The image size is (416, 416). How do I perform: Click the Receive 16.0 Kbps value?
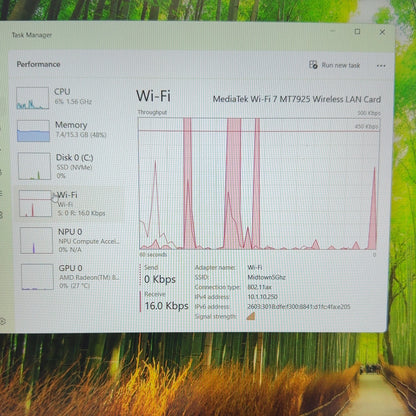click(166, 306)
